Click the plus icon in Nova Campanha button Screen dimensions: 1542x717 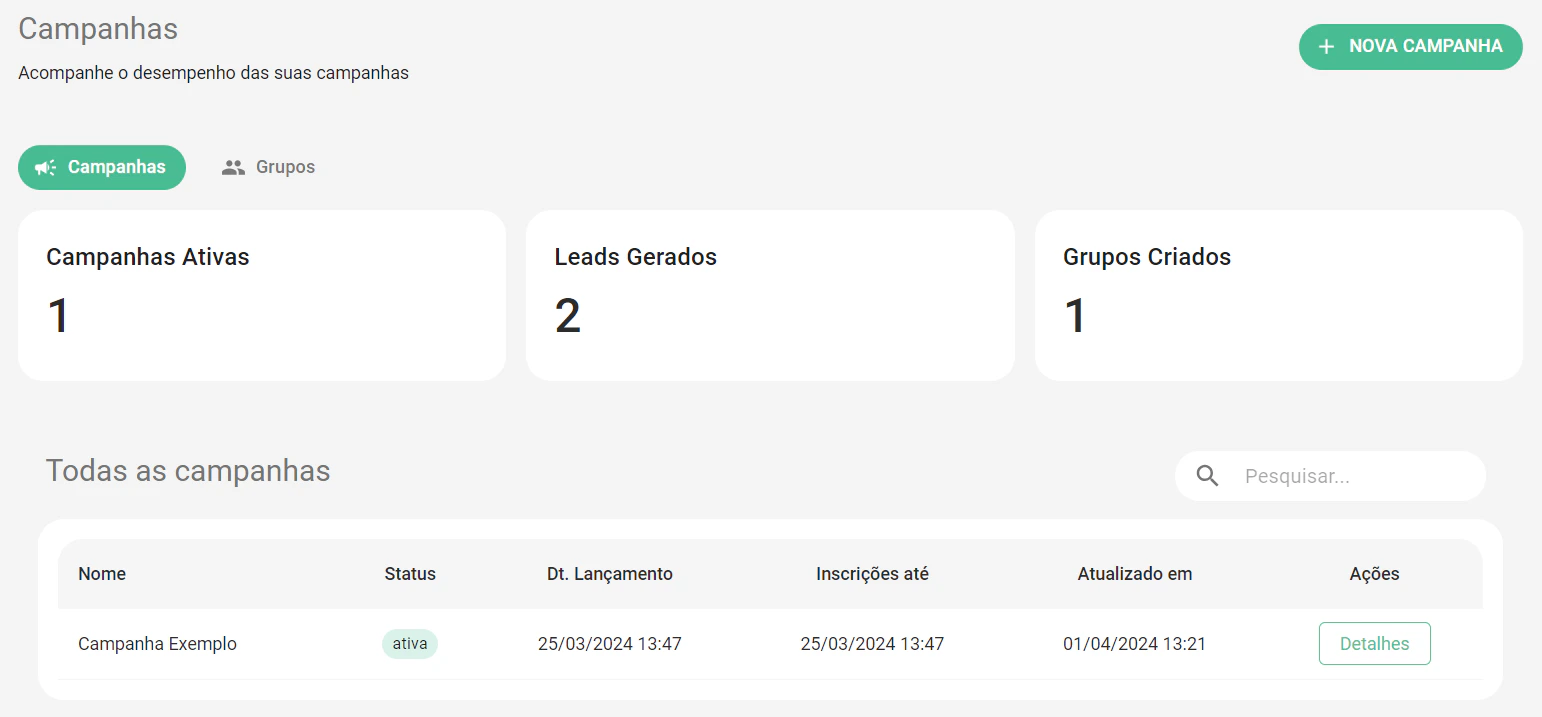click(x=1326, y=46)
